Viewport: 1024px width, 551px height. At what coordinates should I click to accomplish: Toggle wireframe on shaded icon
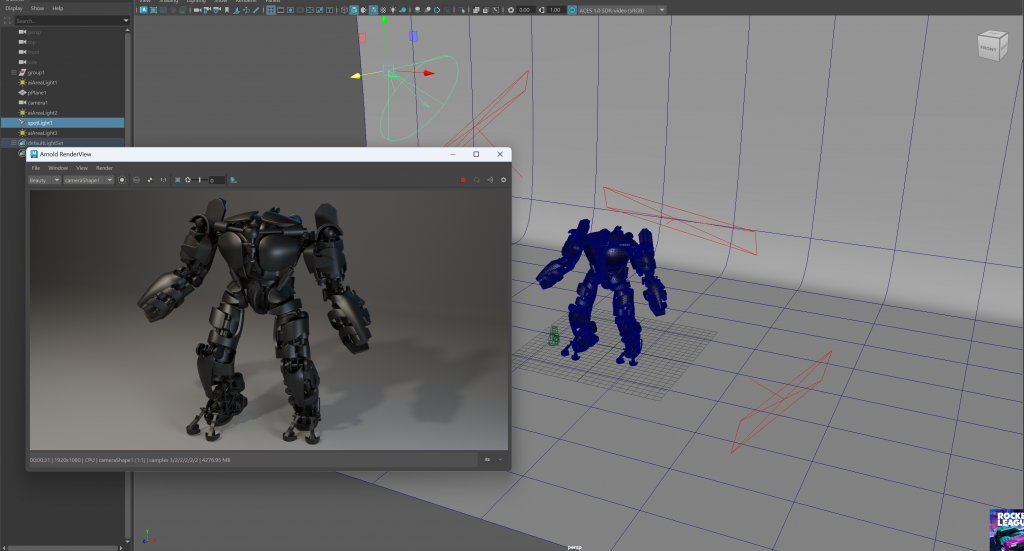click(374, 10)
